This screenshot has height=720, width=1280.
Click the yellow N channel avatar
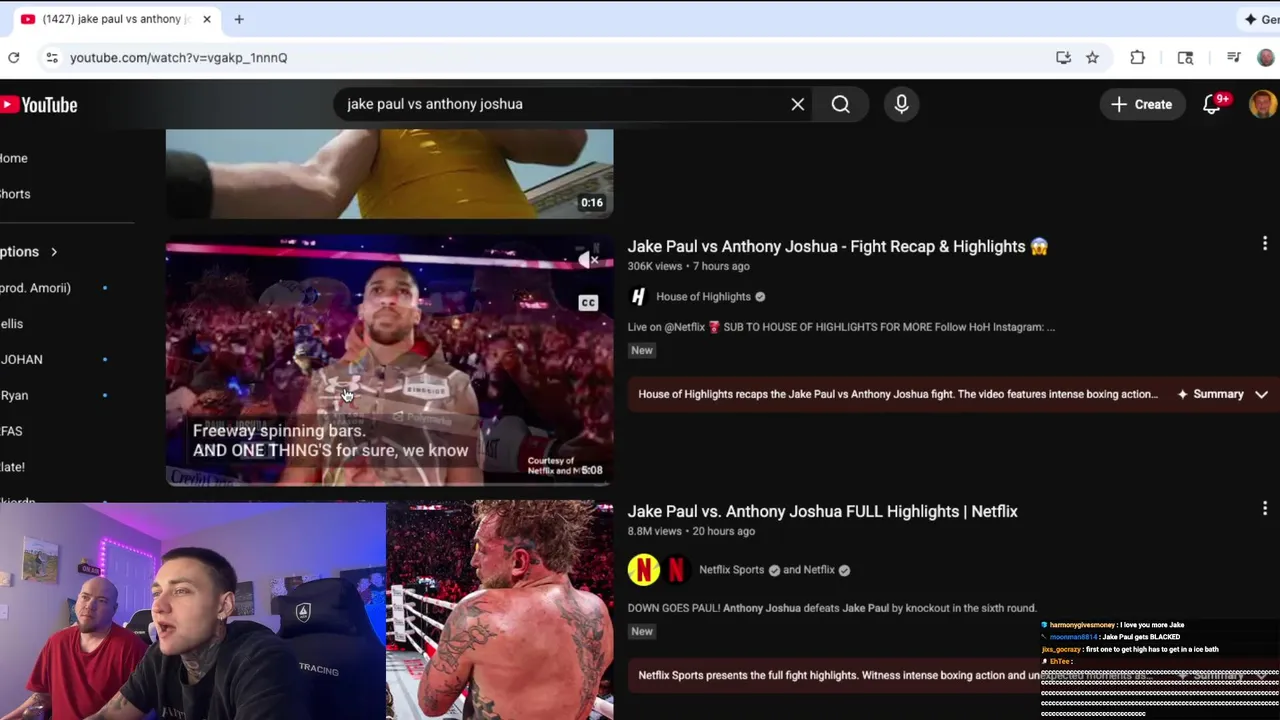[x=643, y=570]
